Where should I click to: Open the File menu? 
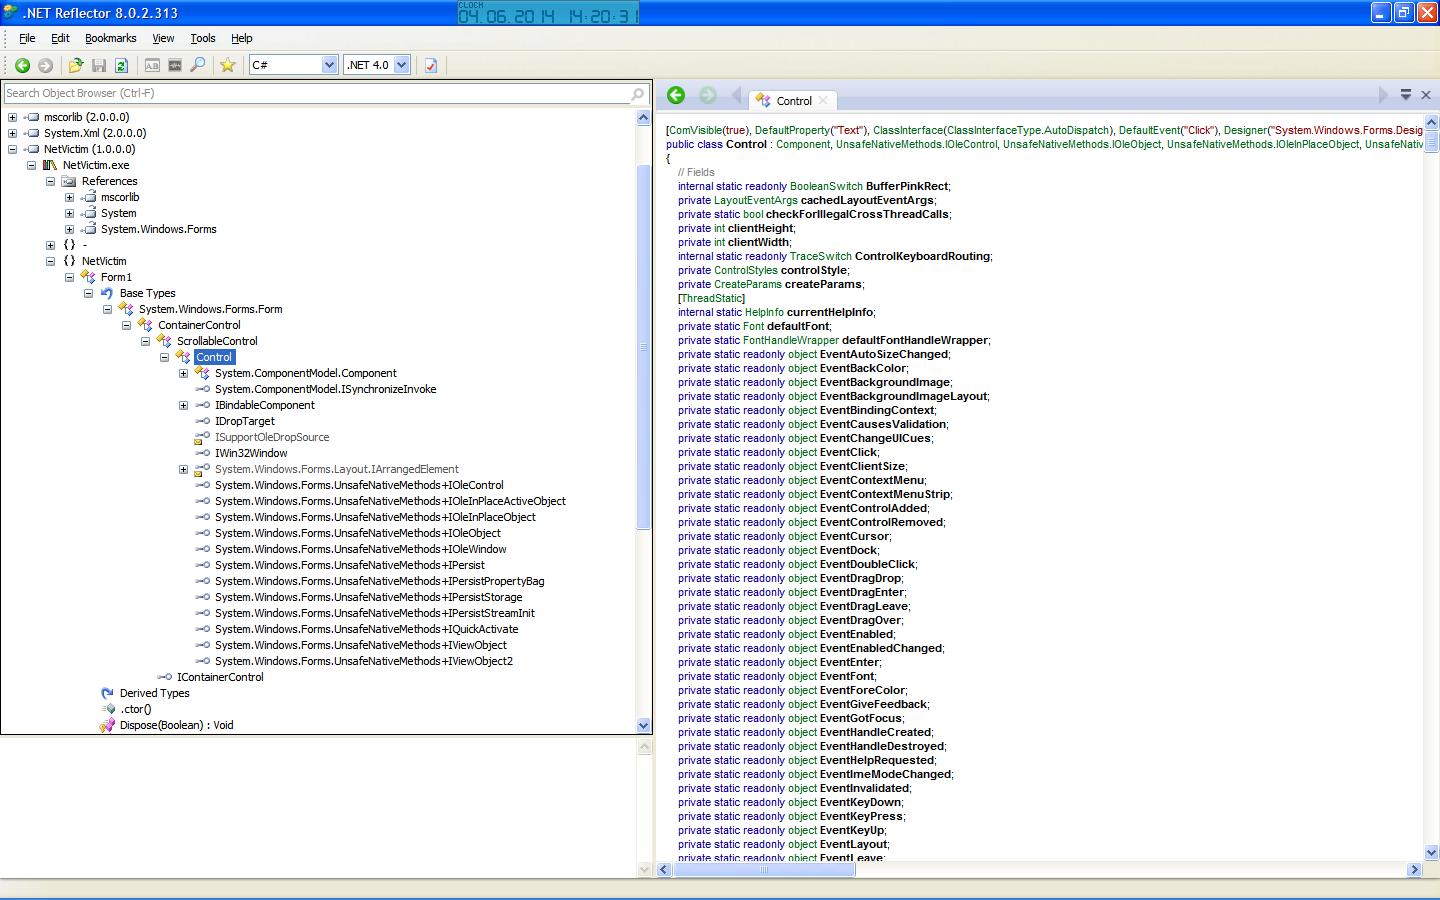coord(27,38)
